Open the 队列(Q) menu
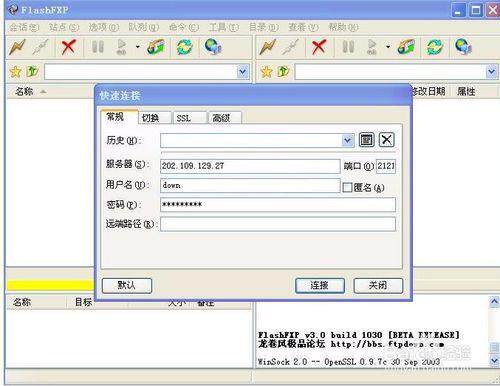The height and width of the screenshot is (386, 500). coord(144,27)
